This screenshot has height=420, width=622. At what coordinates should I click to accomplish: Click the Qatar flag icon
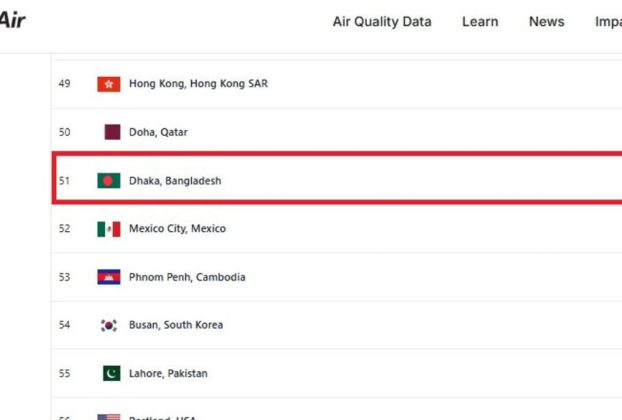112,132
